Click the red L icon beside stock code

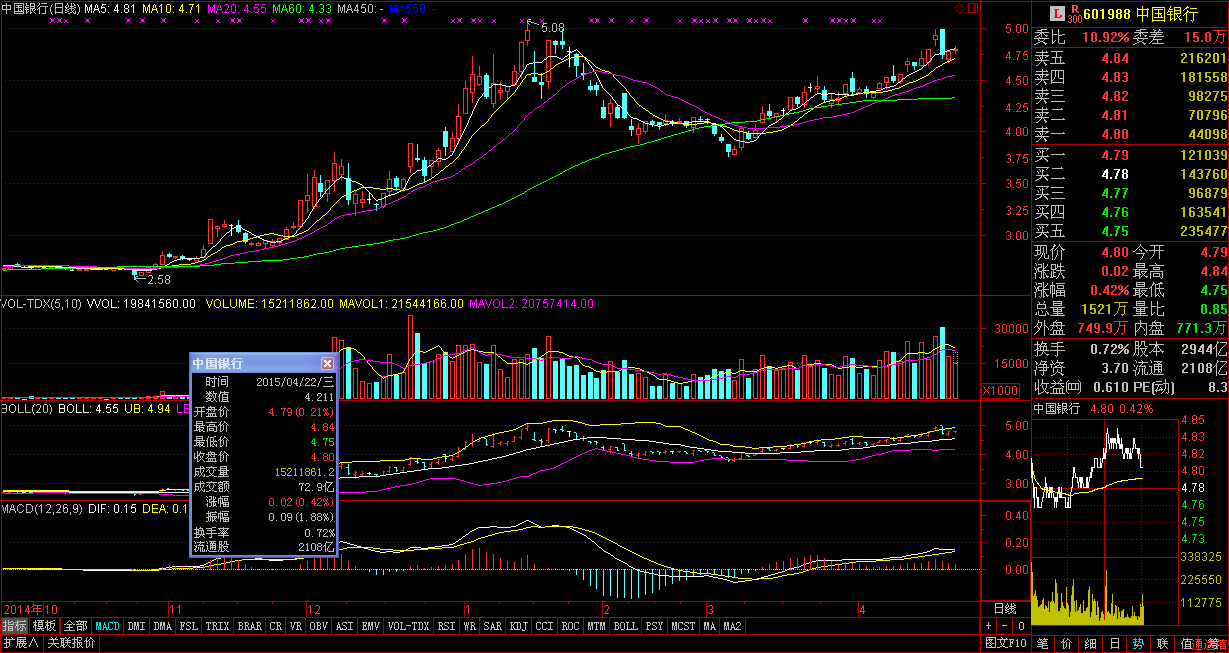click(1057, 13)
